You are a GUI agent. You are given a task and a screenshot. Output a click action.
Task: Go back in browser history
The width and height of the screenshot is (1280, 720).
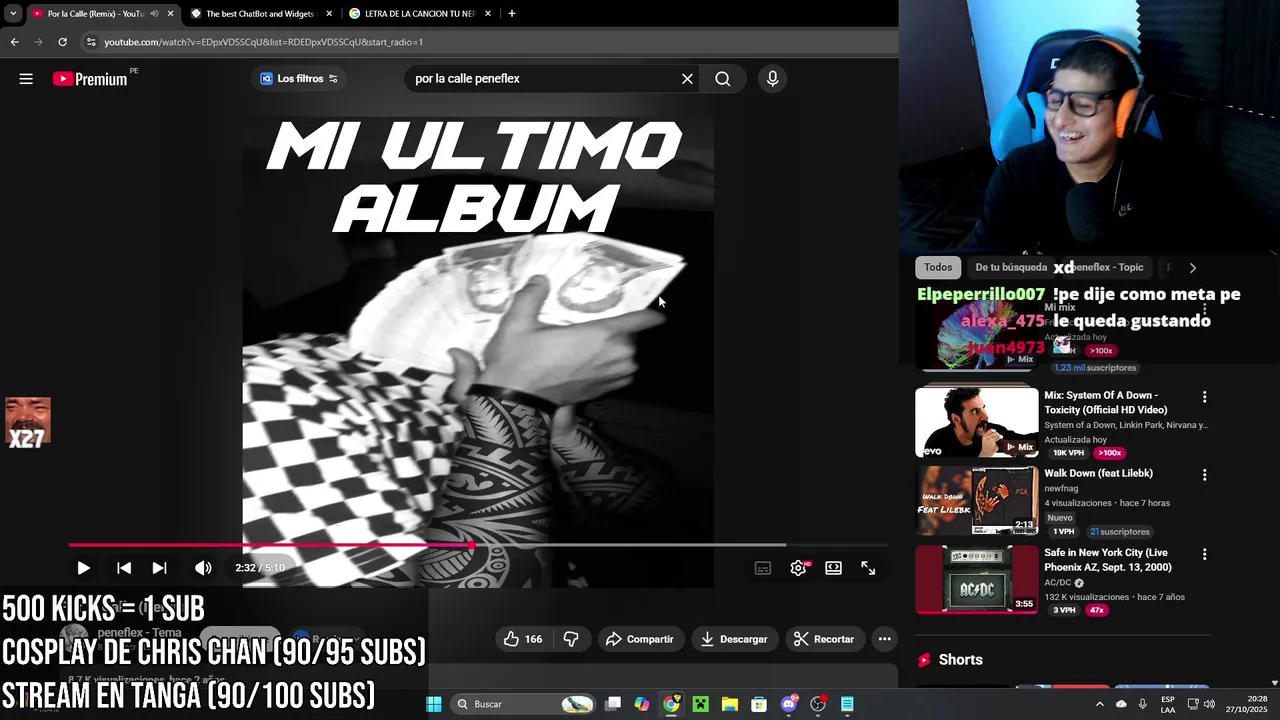pyautogui.click(x=14, y=42)
